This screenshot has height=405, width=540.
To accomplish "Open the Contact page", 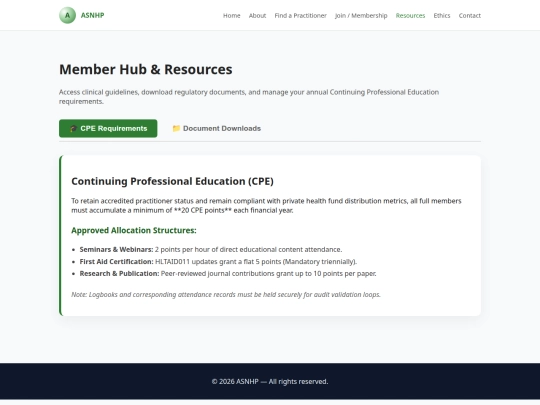I will click(x=469, y=15).
